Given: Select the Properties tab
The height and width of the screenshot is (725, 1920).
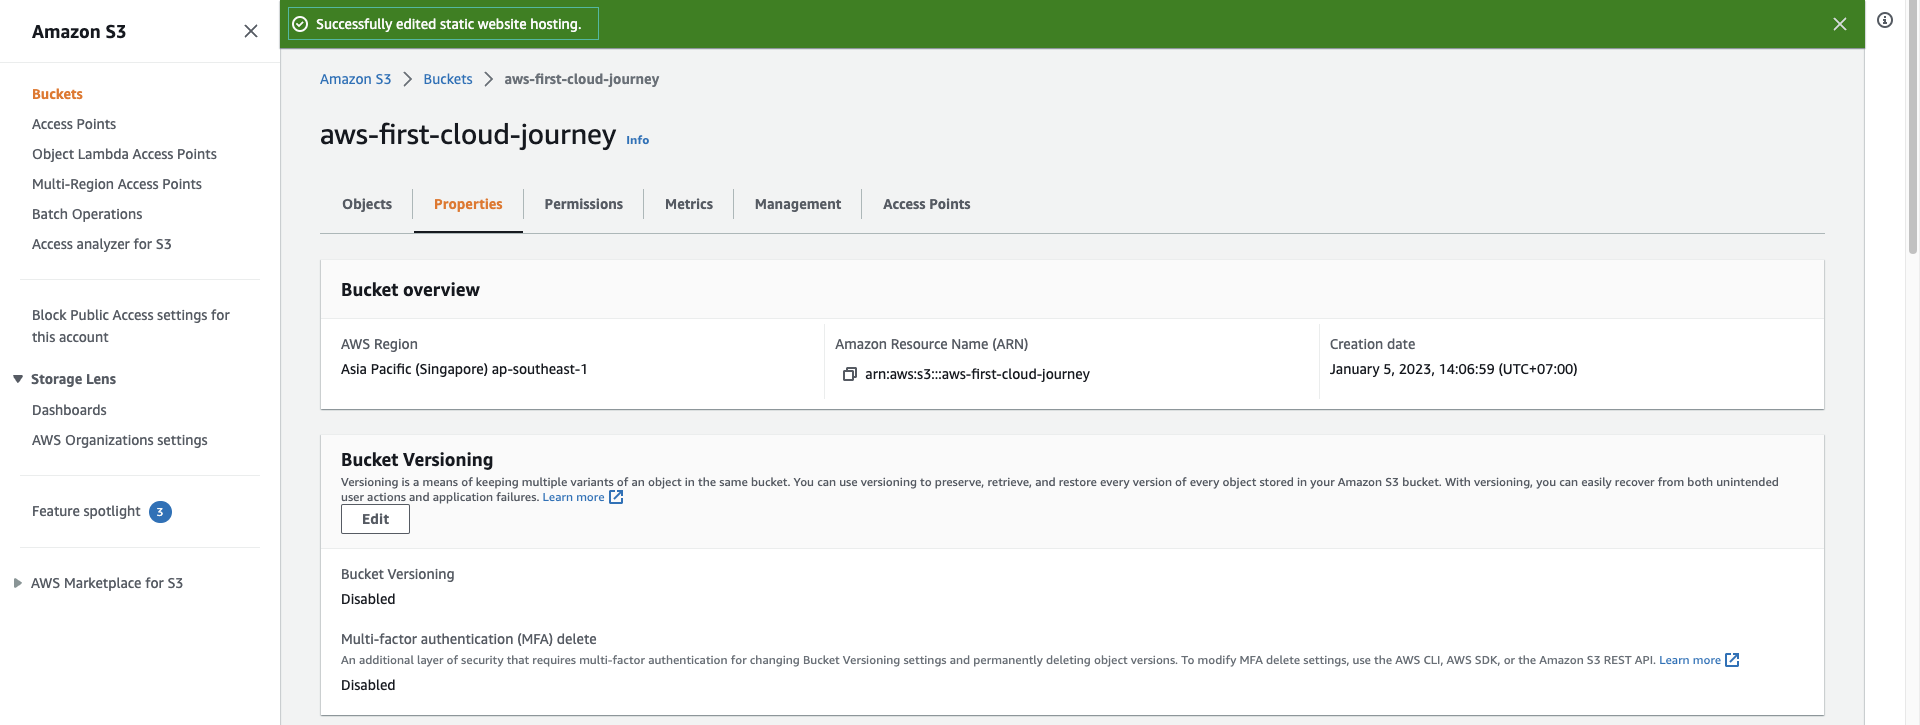Looking at the screenshot, I should pyautogui.click(x=468, y=204).
